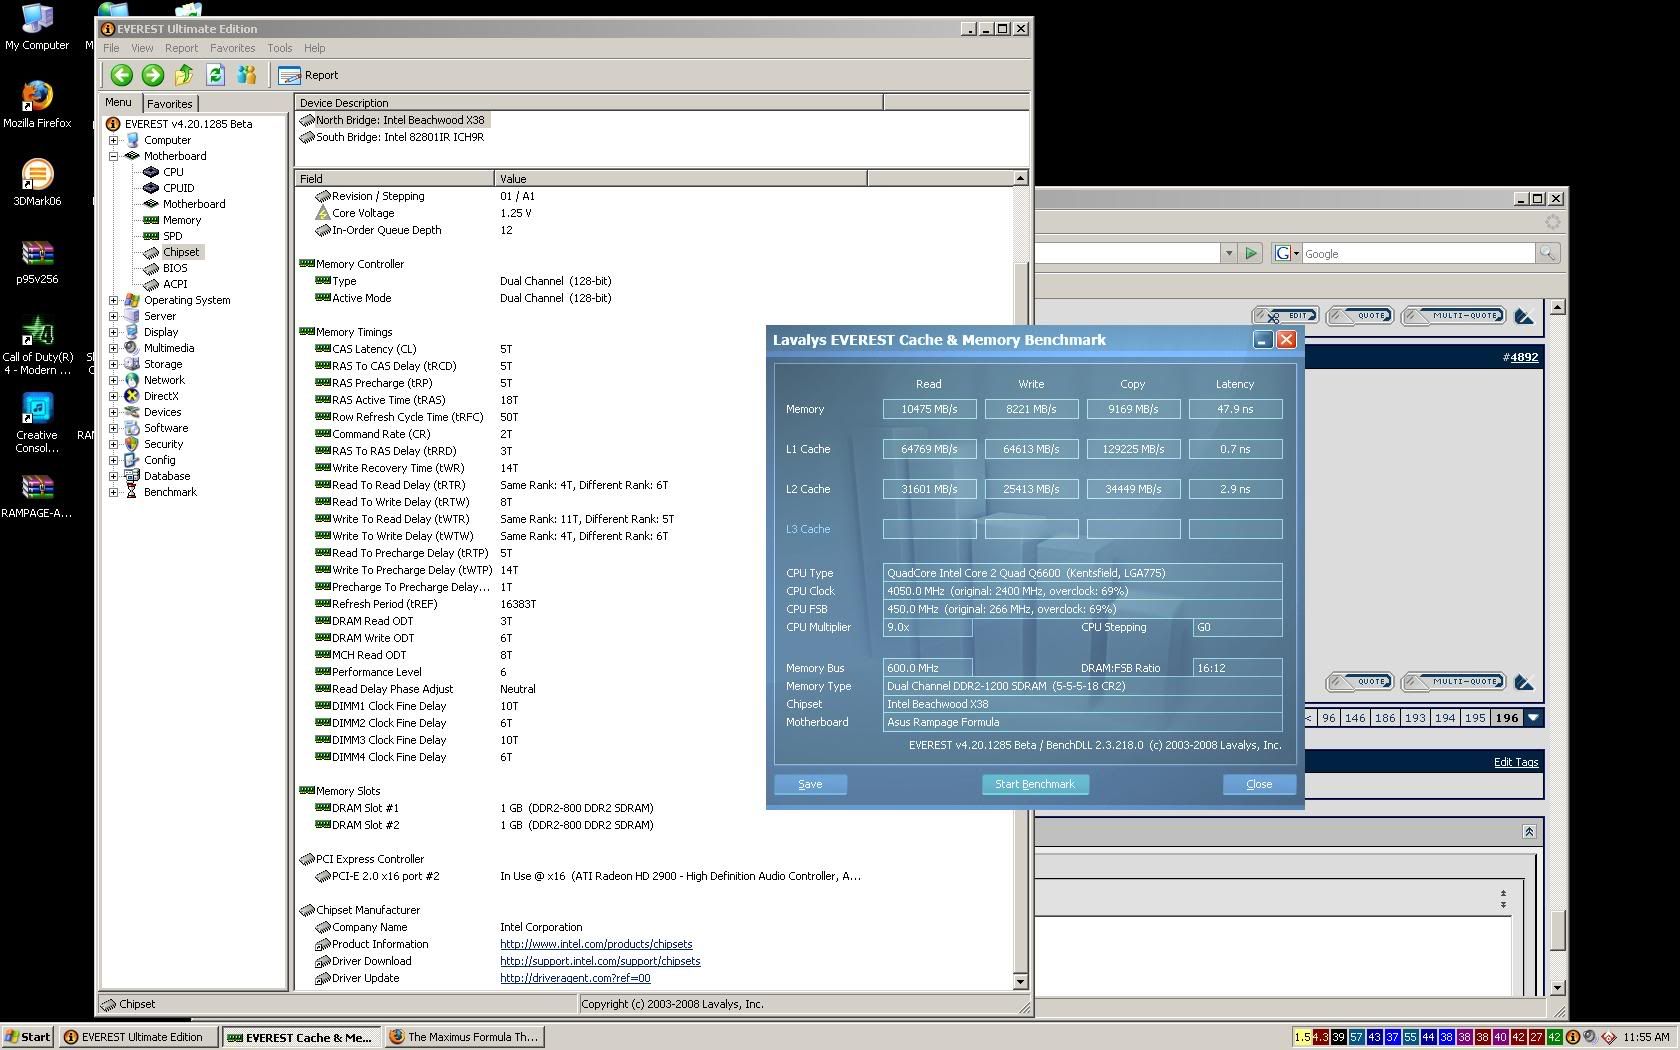Go to page 195 in forum pagination
This screenshot has width=1680, height=1050.
pos(1475,718)
